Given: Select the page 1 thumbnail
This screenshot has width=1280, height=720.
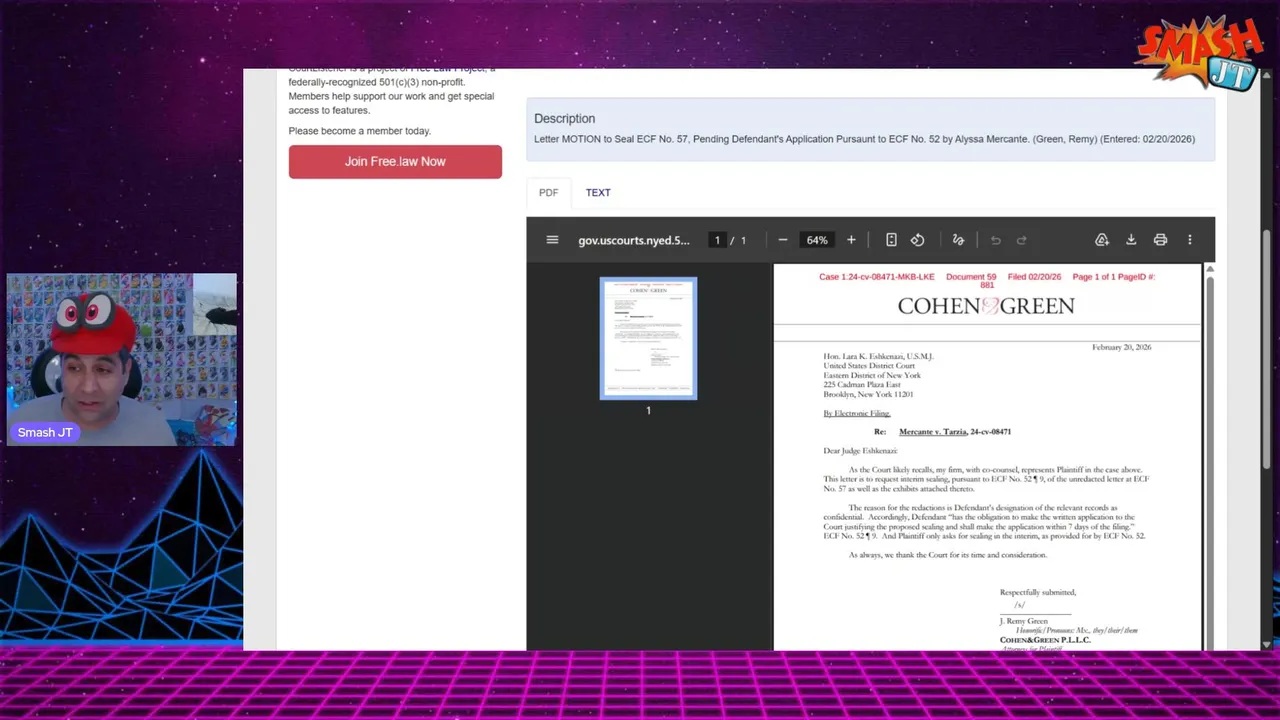Looking at the screenshot, I should pos(648,338).
